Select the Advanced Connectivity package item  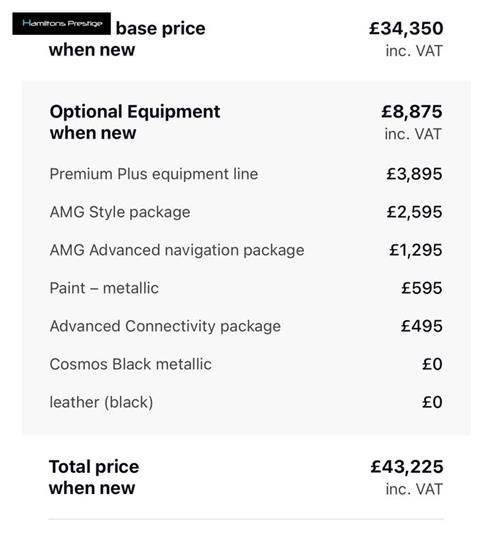coord(165,326)
